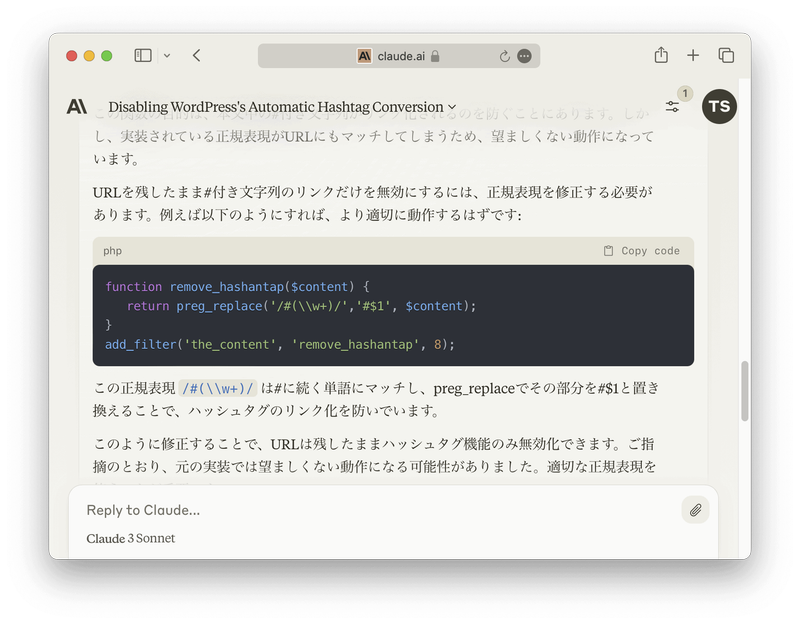This screenshot has width=800, height=624.
Task: Click the Anthropic logo in page header
Action: point(77,107)
